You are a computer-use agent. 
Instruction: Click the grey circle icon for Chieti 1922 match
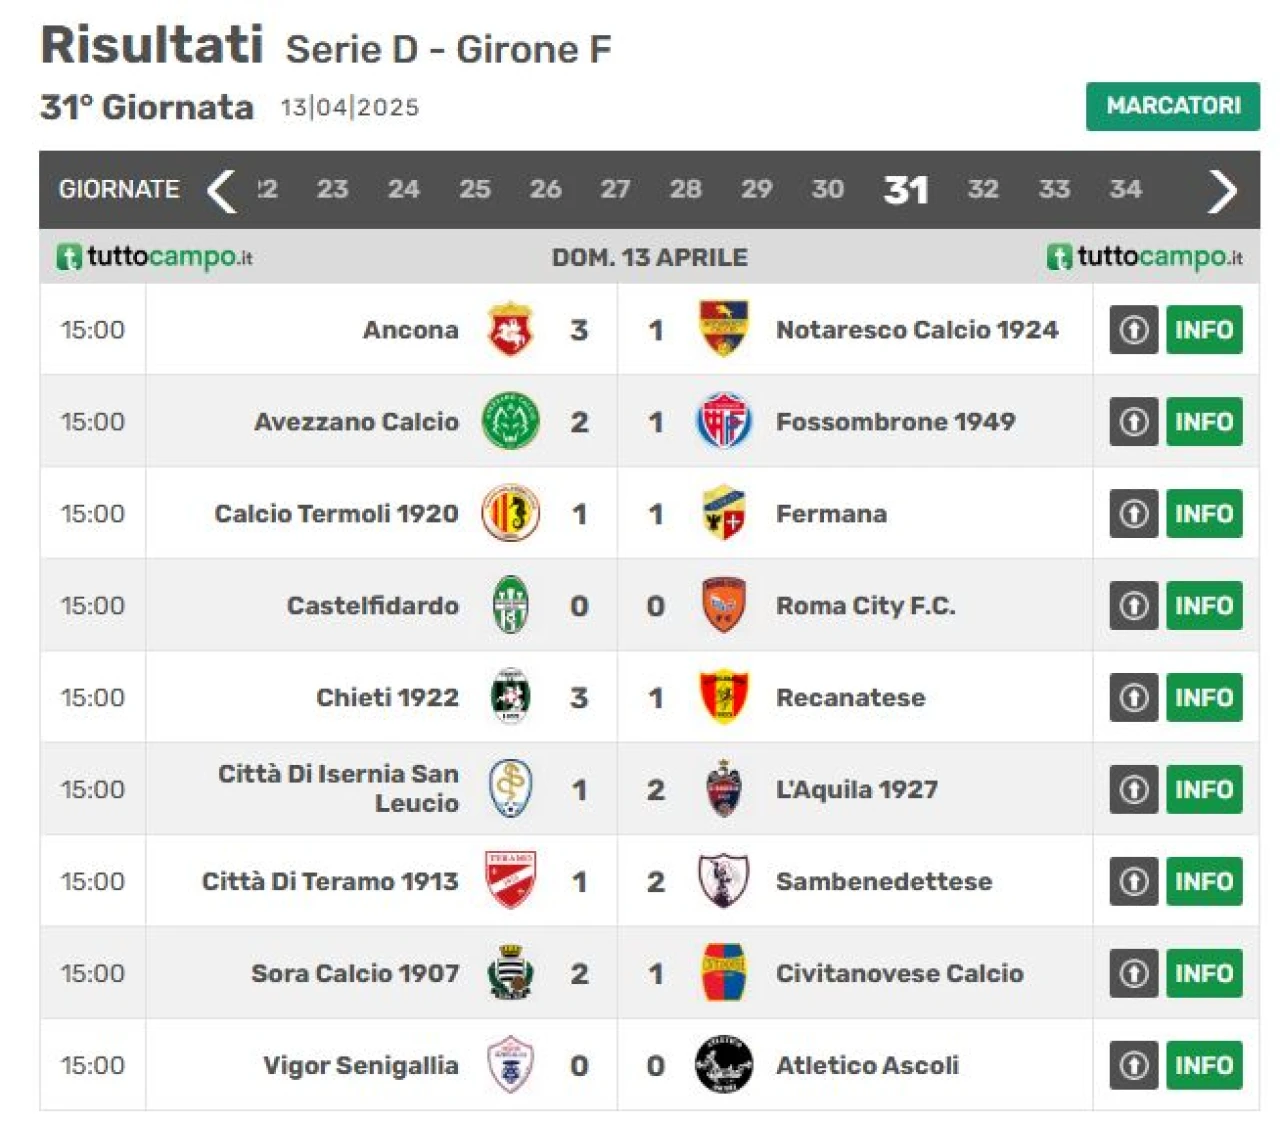click(x=1133, y=698)
